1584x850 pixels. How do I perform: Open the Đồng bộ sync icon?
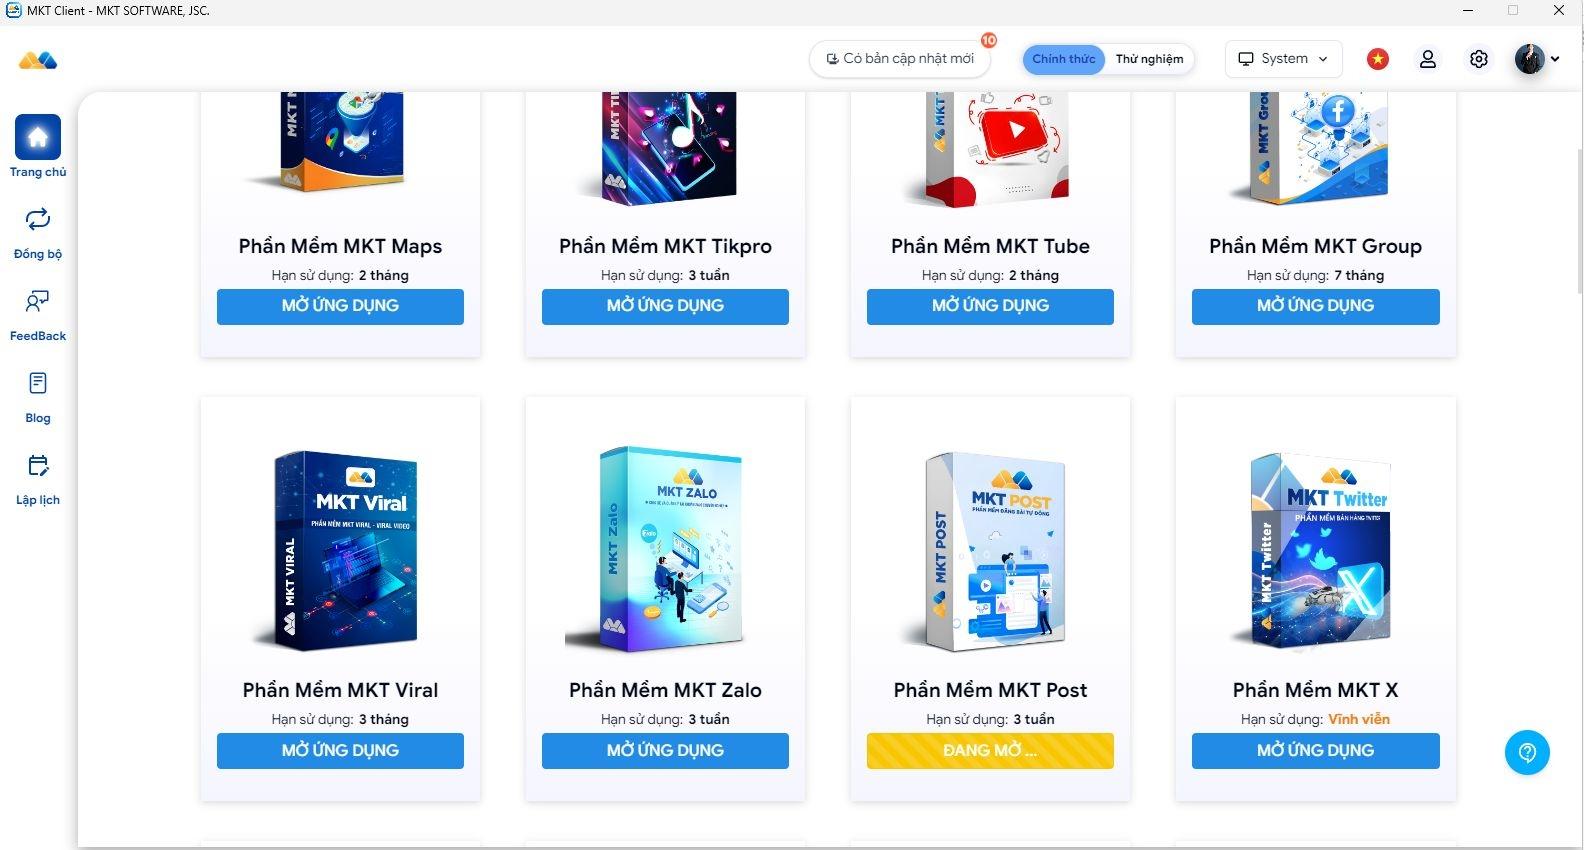click(x=38, y=219)
